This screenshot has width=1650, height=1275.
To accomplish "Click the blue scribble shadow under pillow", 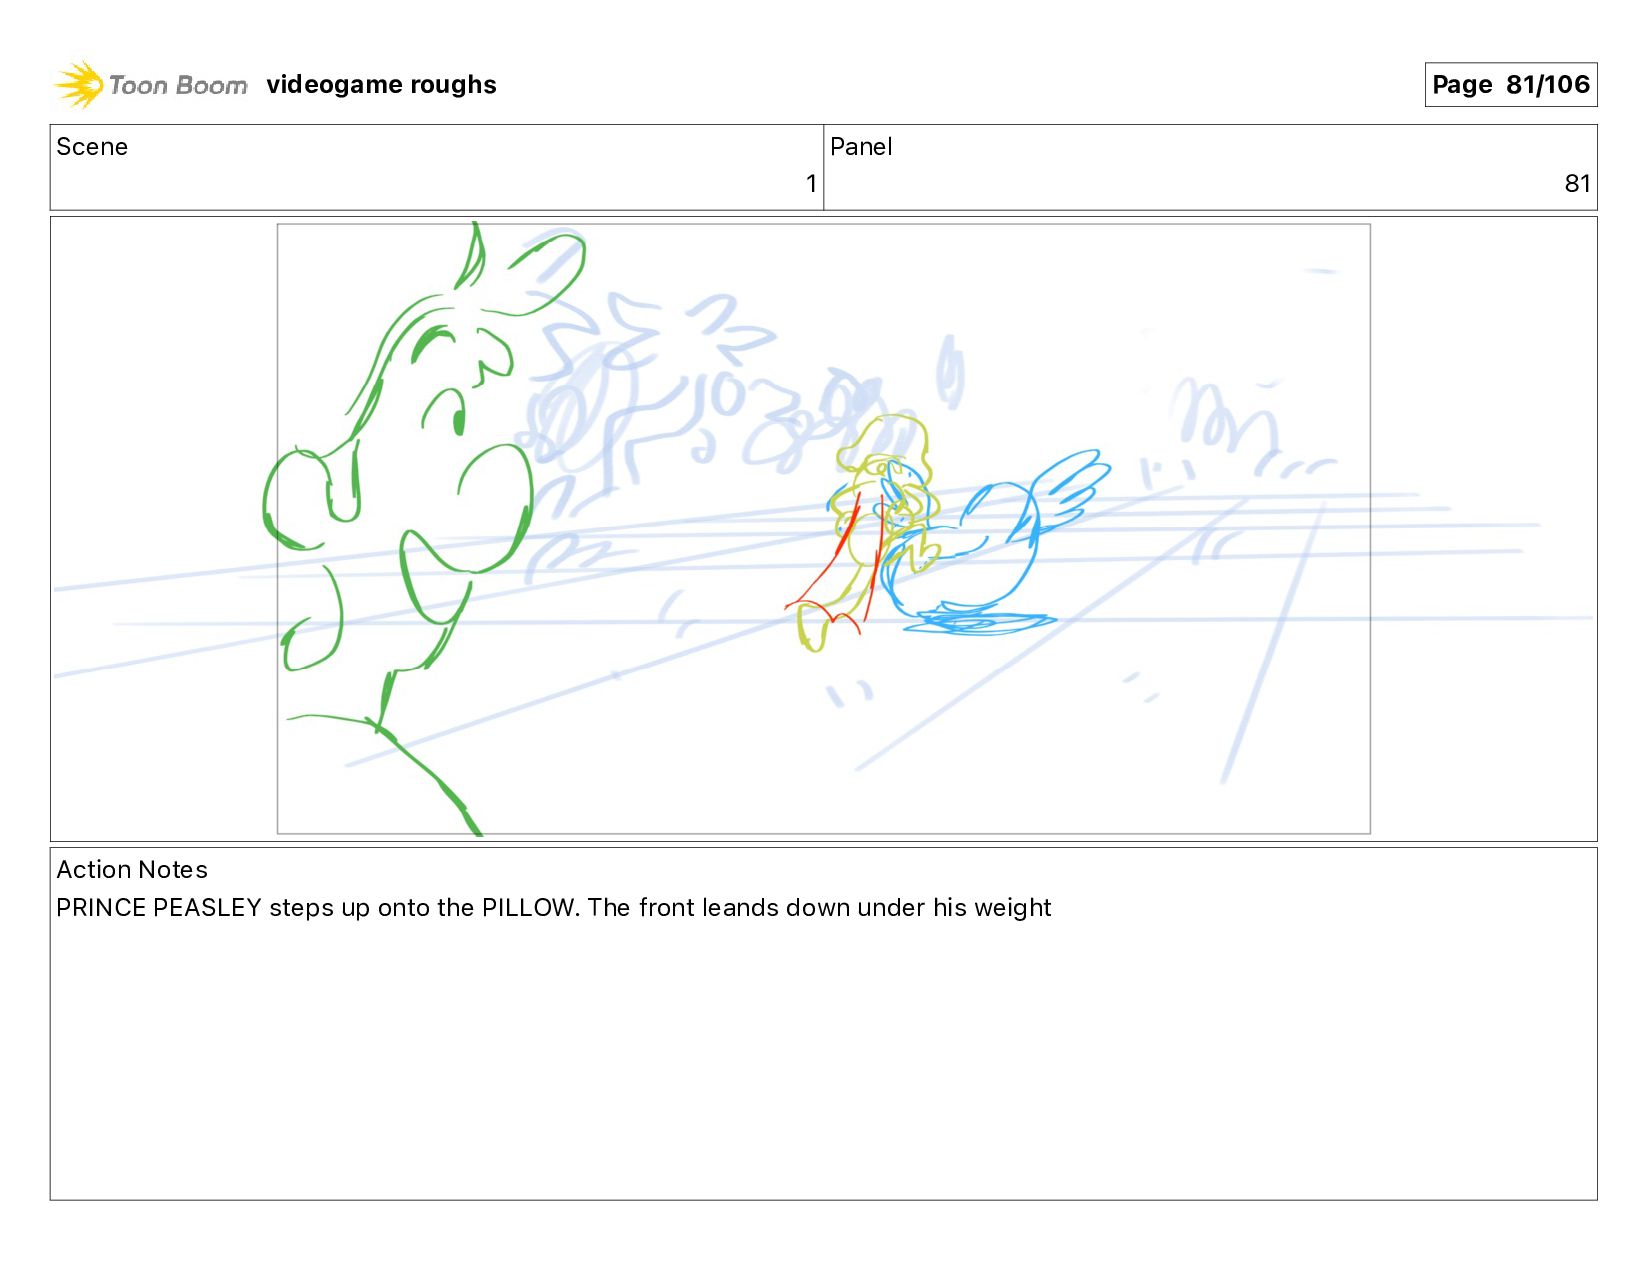I will 980,622.
